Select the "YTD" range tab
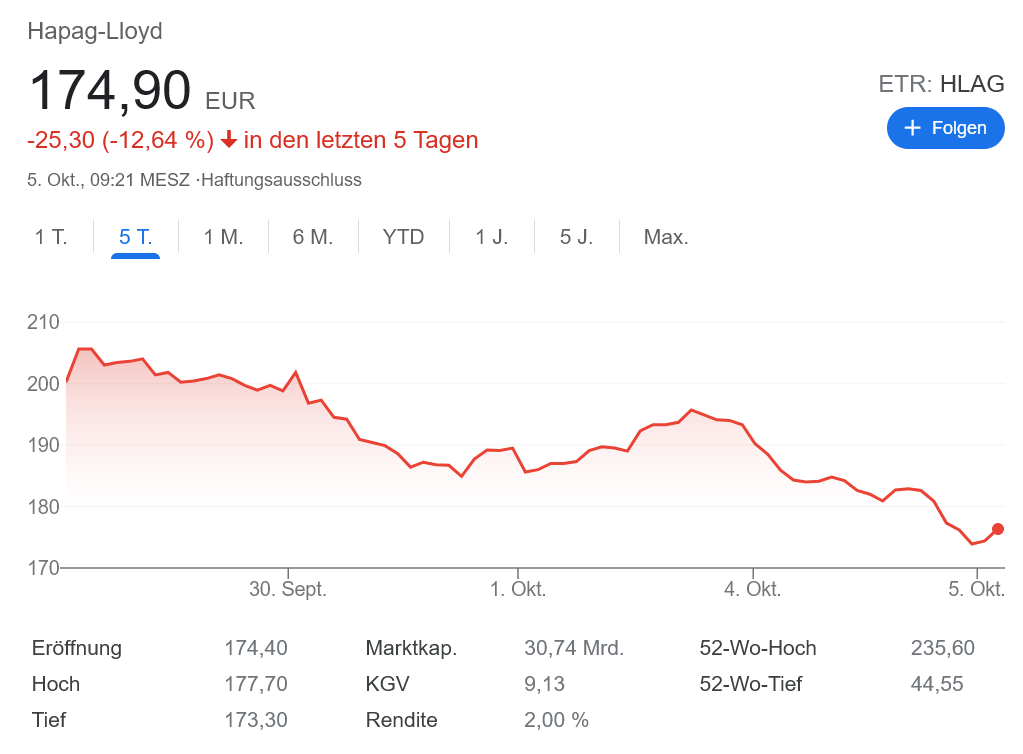Screen dimensions: 1023x754 tap(402, 237)
